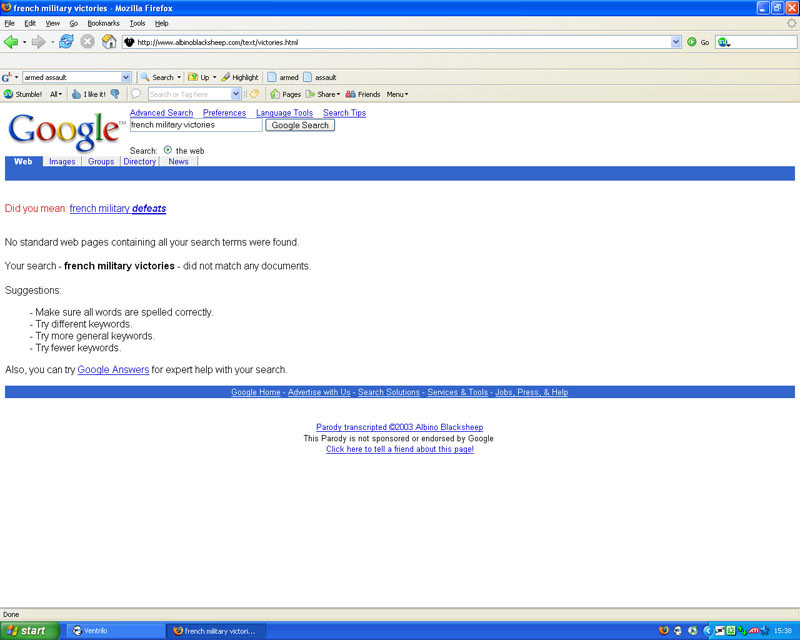Open the Tools menu
This screenshot has width=800, height=640.
pyautogui.click(x=137, y=23)
